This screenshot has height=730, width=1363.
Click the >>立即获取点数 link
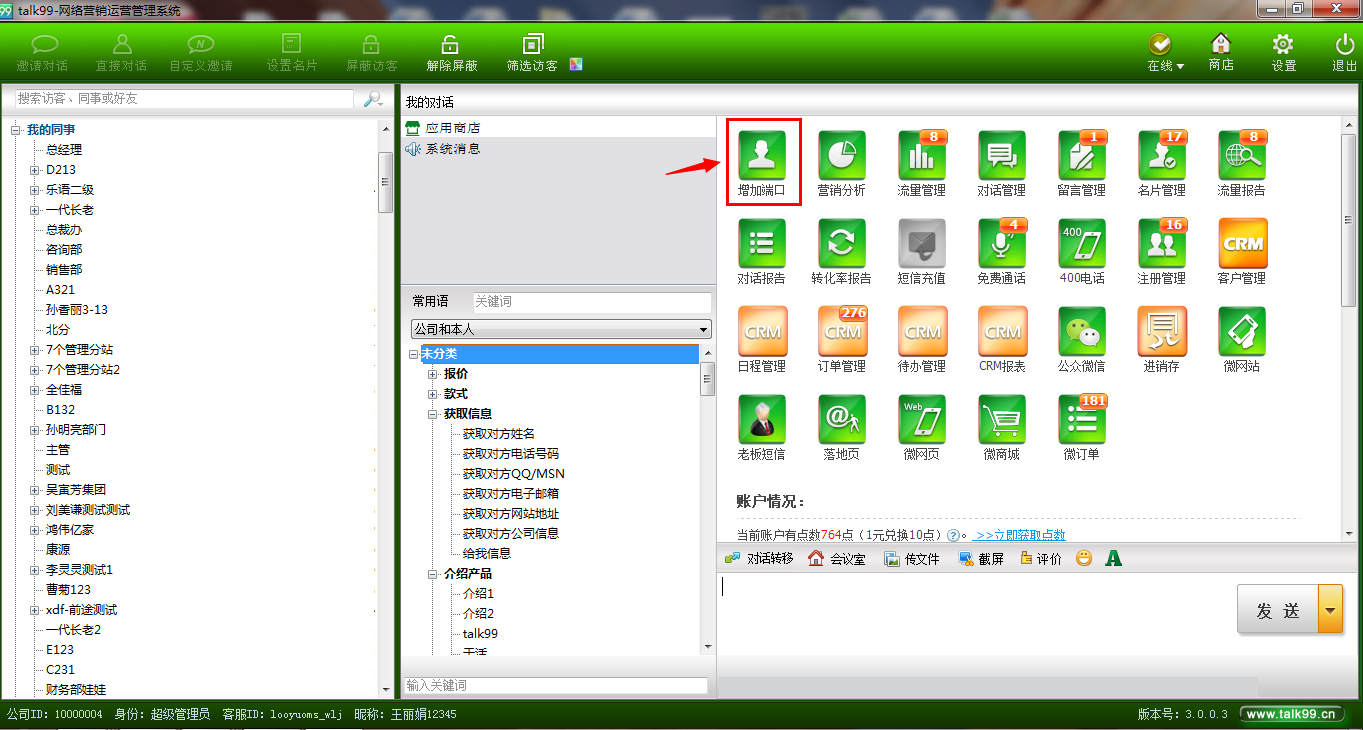(1019, 535)
